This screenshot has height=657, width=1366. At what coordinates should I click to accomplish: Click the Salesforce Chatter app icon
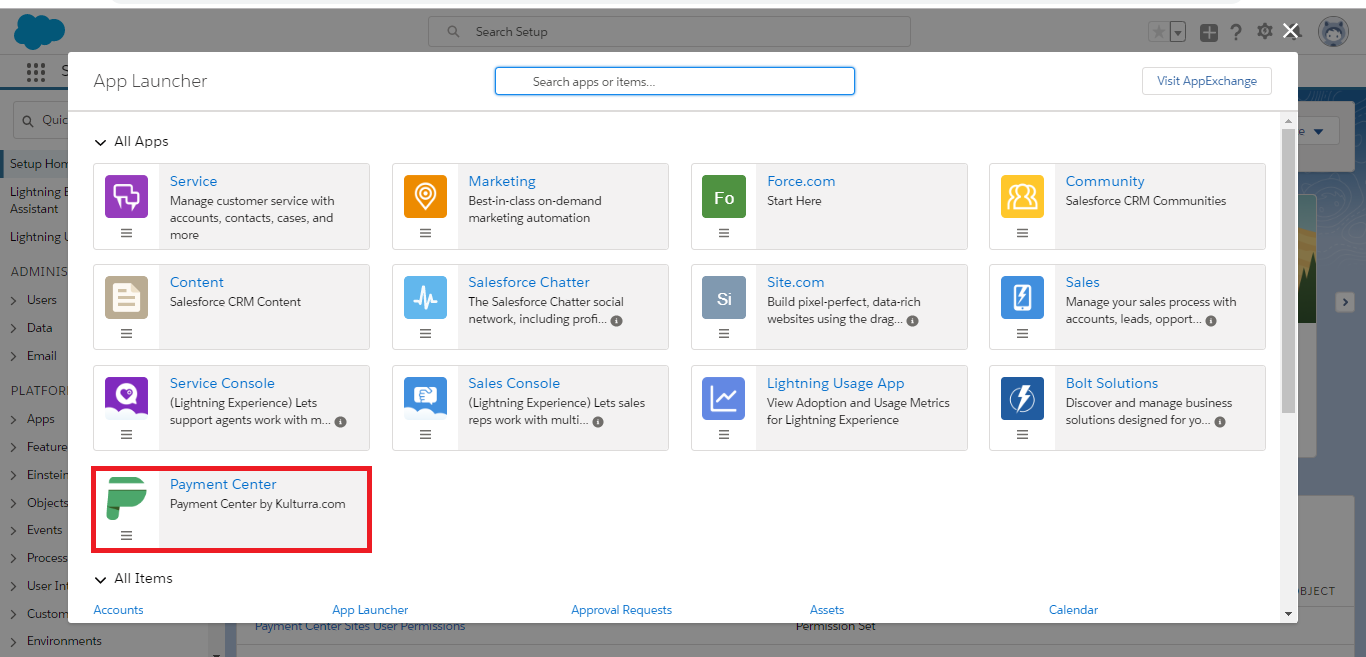pyautogui.click(x=425, y=297)
